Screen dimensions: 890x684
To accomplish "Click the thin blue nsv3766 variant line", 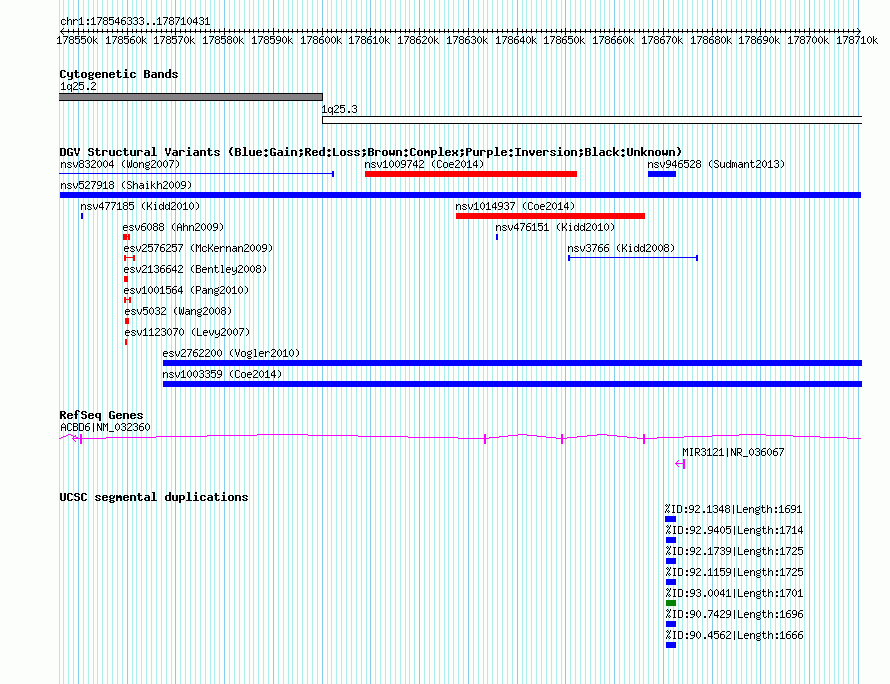I will (x=633, y=258).
